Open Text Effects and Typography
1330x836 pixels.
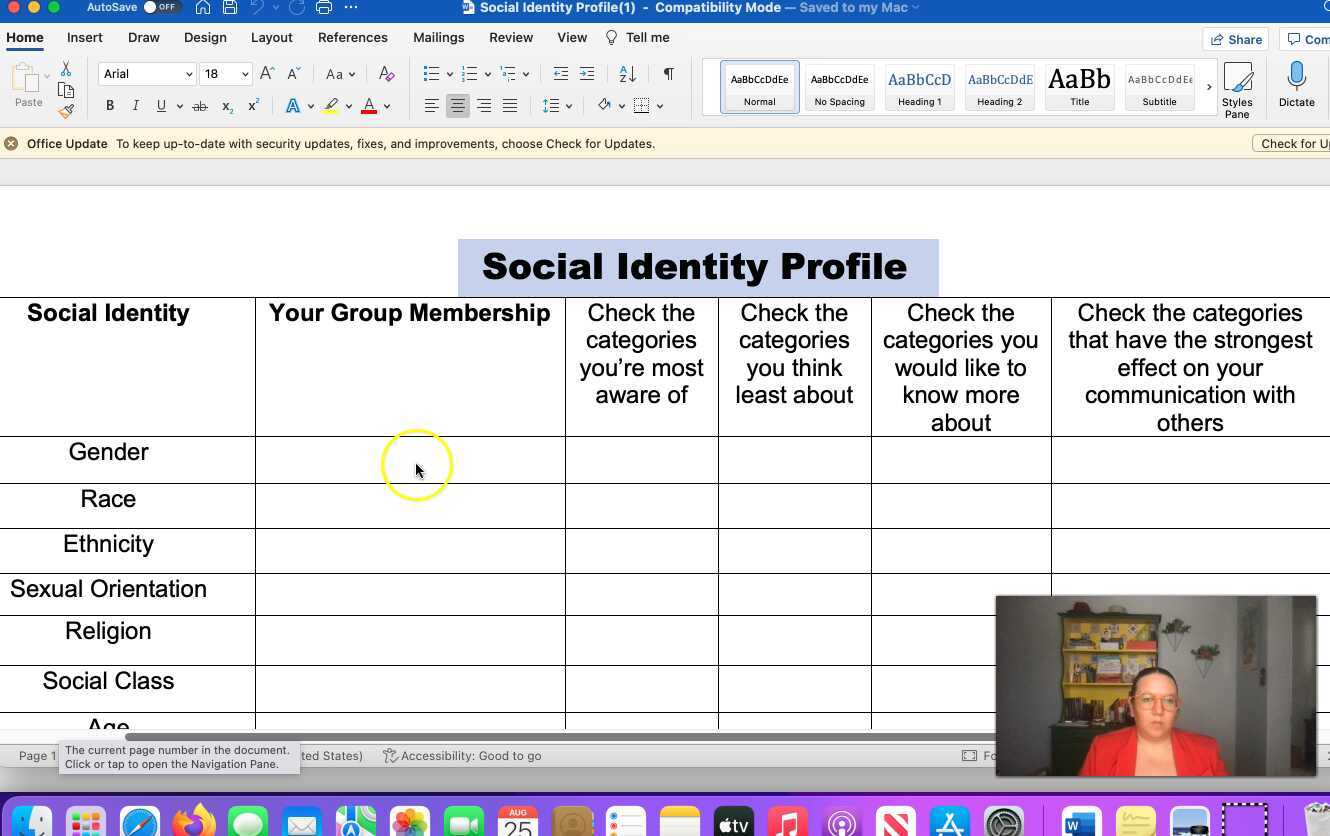click(293, 105)
